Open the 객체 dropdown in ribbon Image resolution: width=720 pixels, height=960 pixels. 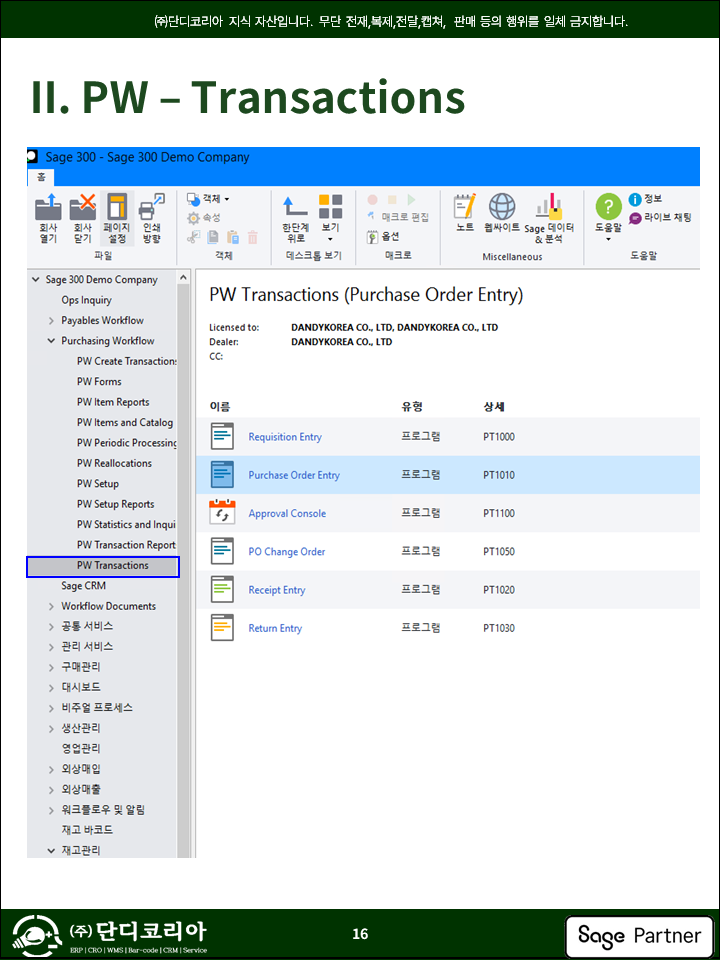(208, 199)
